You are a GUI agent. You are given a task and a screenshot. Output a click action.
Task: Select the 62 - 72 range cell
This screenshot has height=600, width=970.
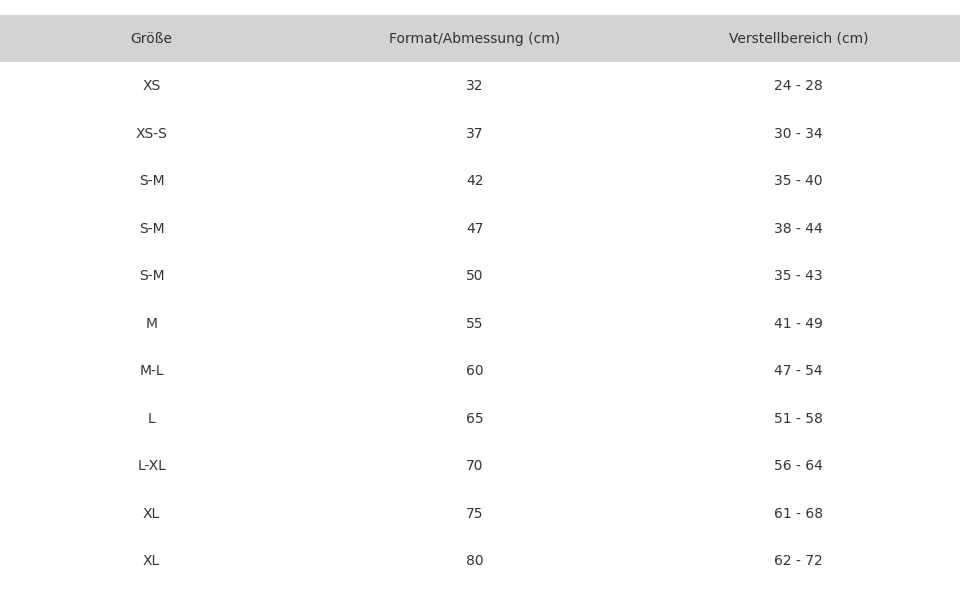pyautogui.click(x=798, y=561)
